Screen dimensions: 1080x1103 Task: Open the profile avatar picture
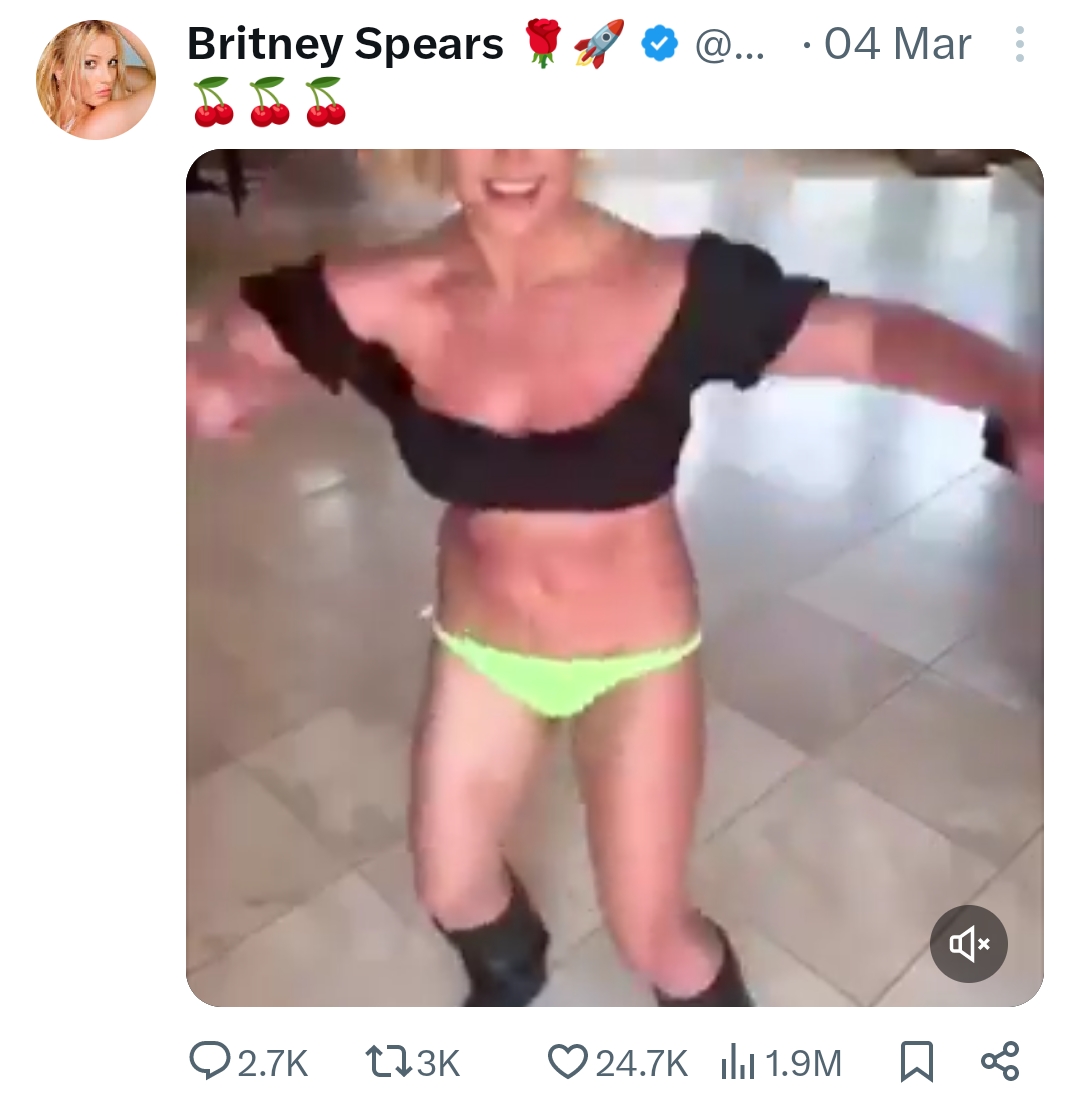(96, 79)
